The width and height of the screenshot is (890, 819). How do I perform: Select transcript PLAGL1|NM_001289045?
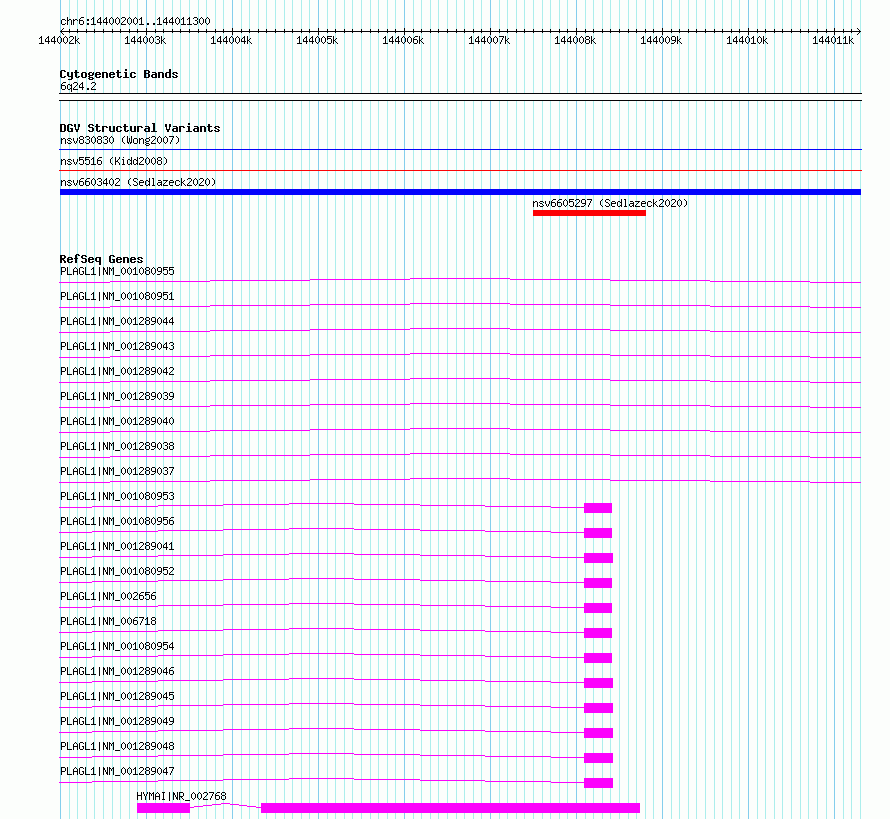[x=117, y=696]
